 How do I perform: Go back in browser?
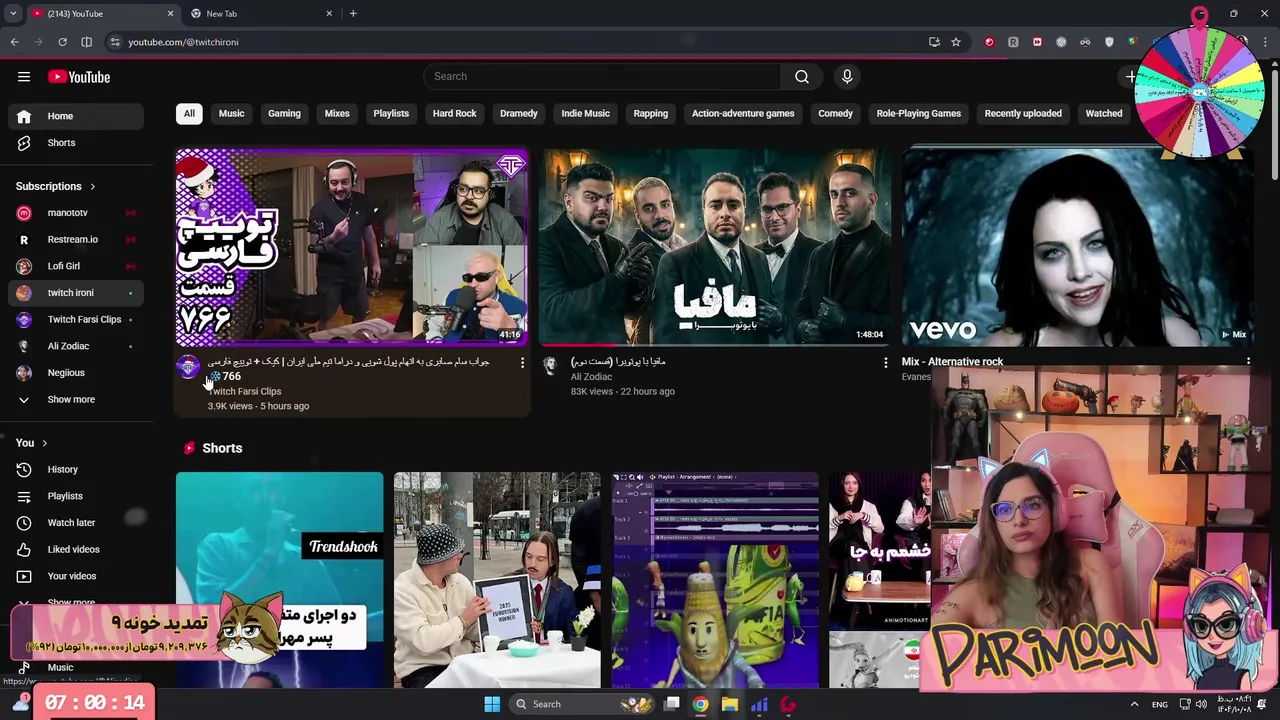pyautogui.click(x=14, y=42)
